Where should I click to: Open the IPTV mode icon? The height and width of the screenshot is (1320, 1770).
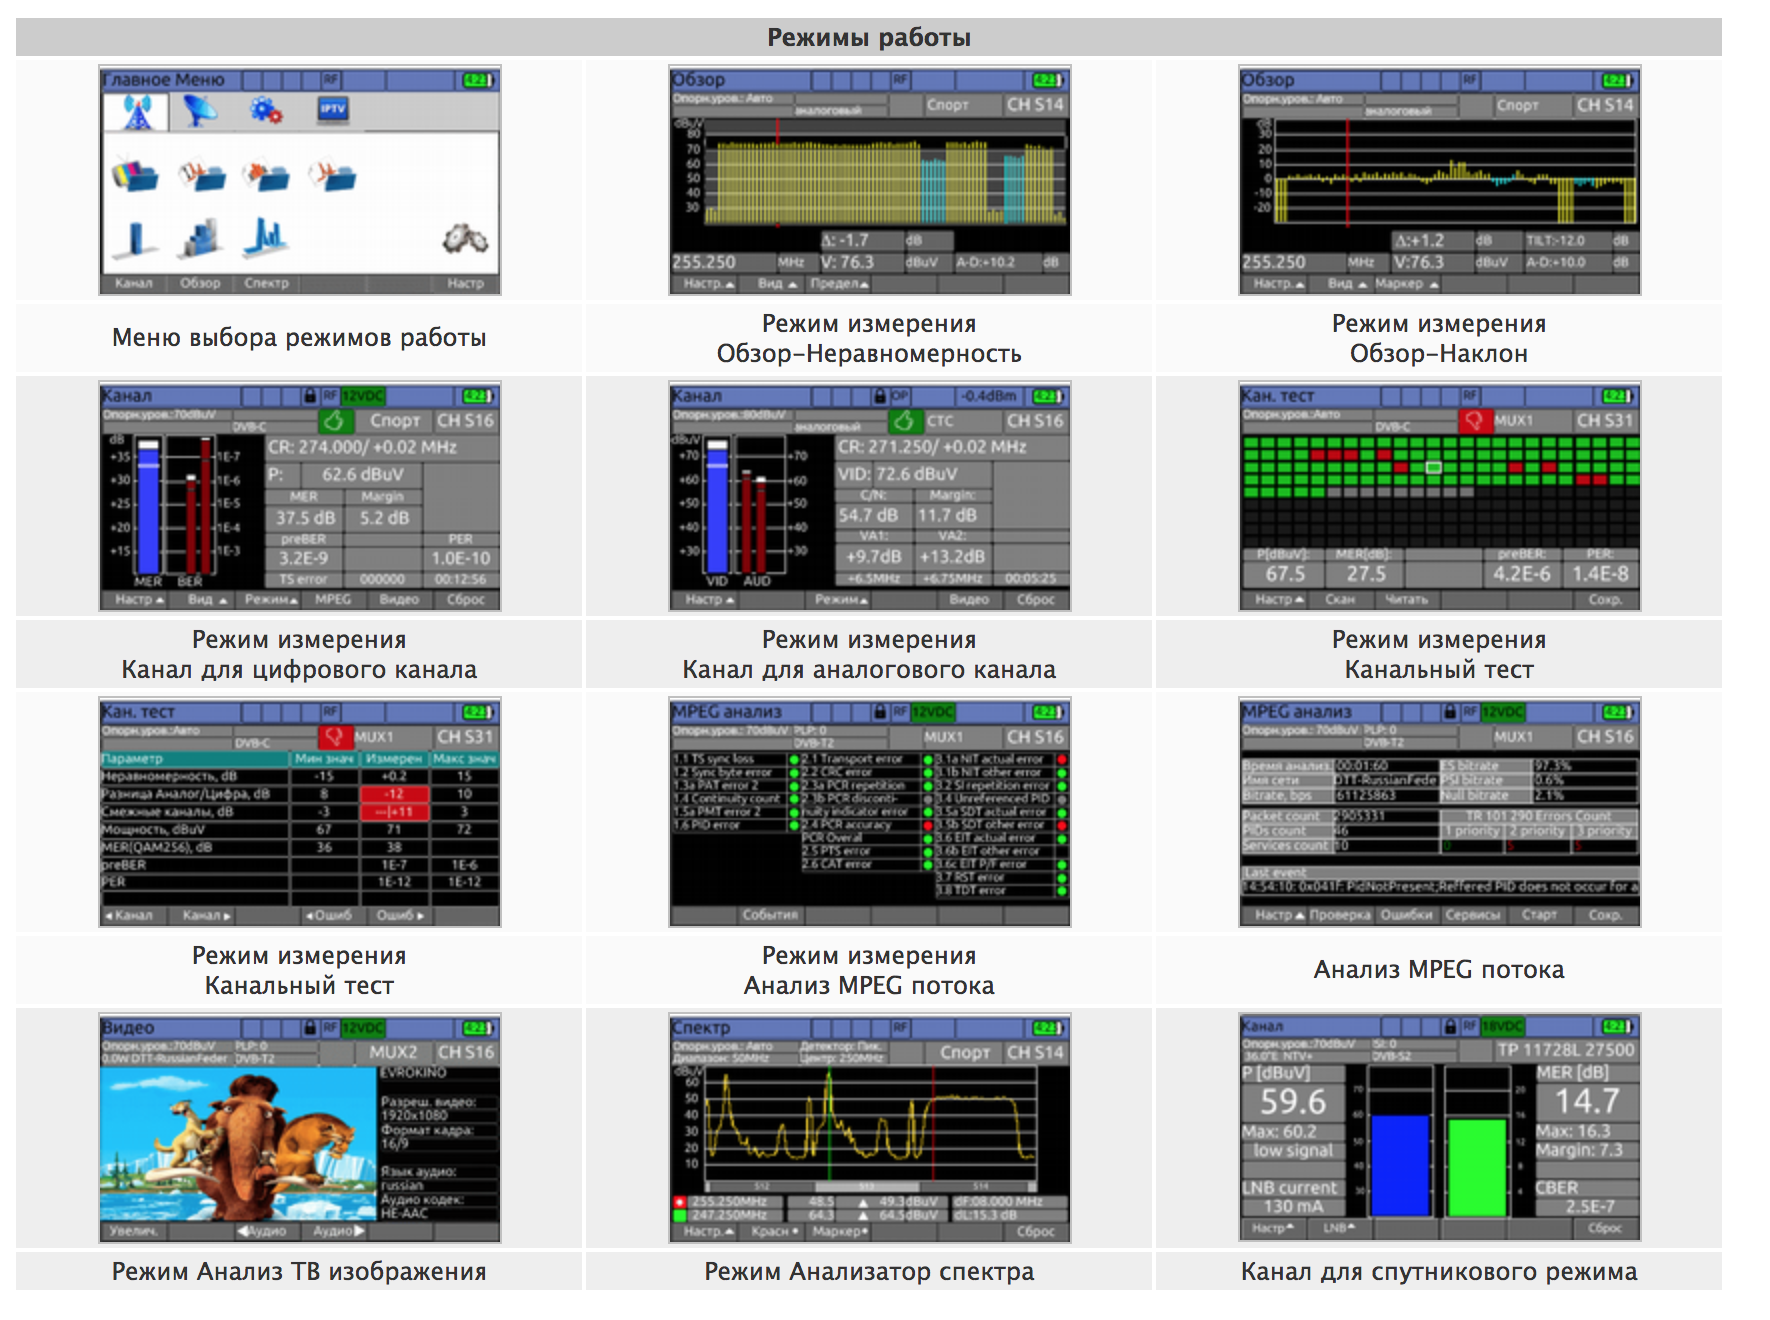[332, 109]
